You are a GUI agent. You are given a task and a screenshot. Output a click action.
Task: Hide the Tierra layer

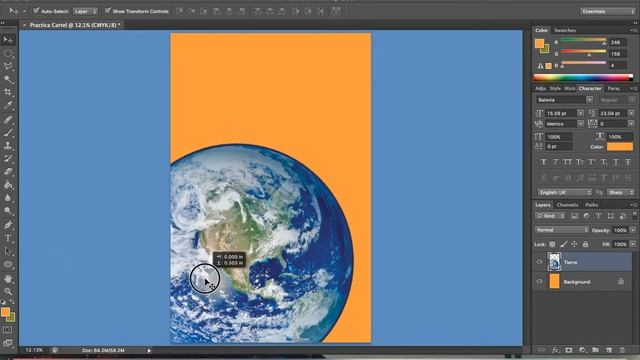(x=540, y=262)
